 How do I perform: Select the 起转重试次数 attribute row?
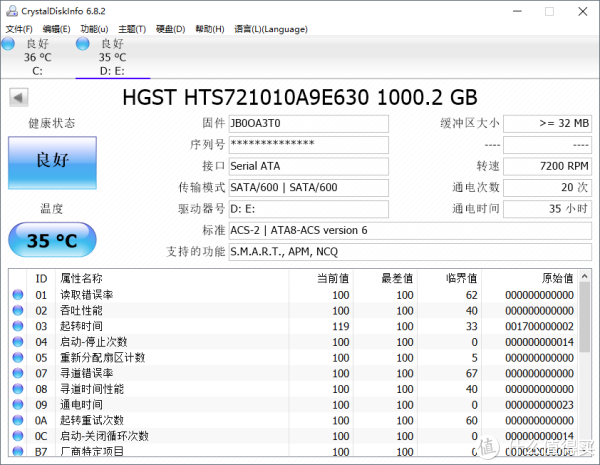click(x=293, y=420)
